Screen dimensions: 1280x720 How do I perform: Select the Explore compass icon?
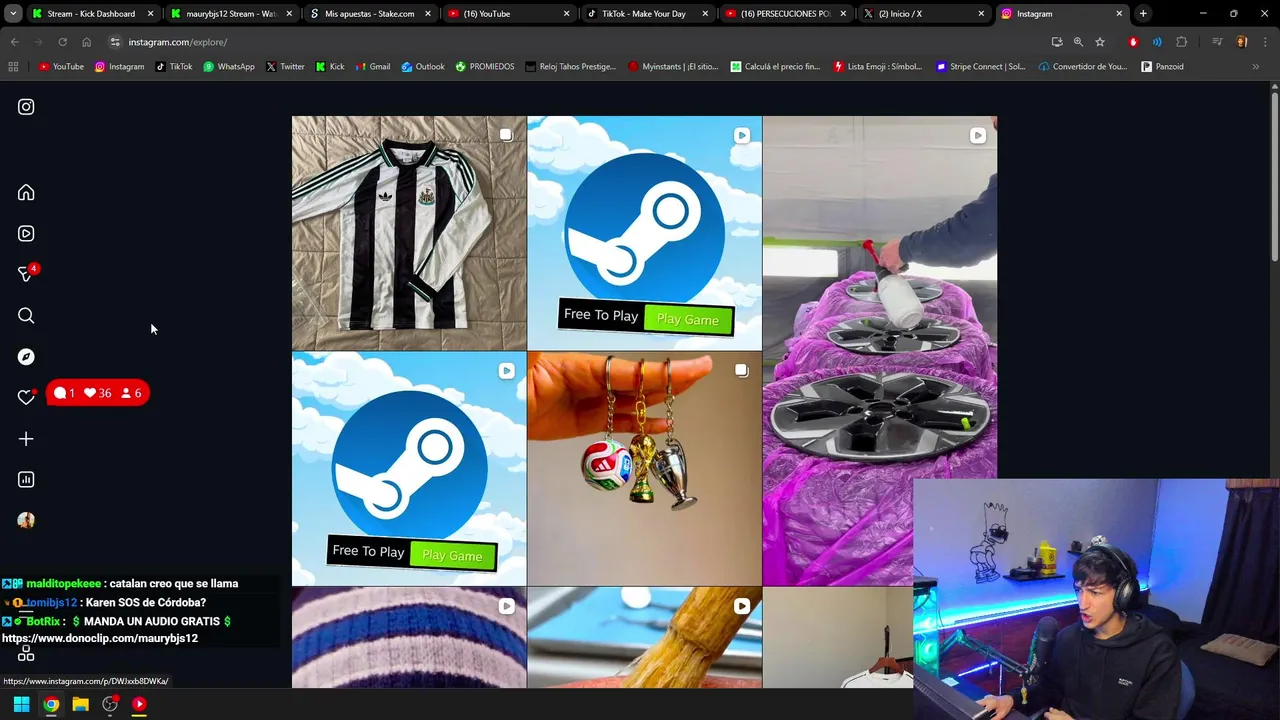tap(26, 357)
